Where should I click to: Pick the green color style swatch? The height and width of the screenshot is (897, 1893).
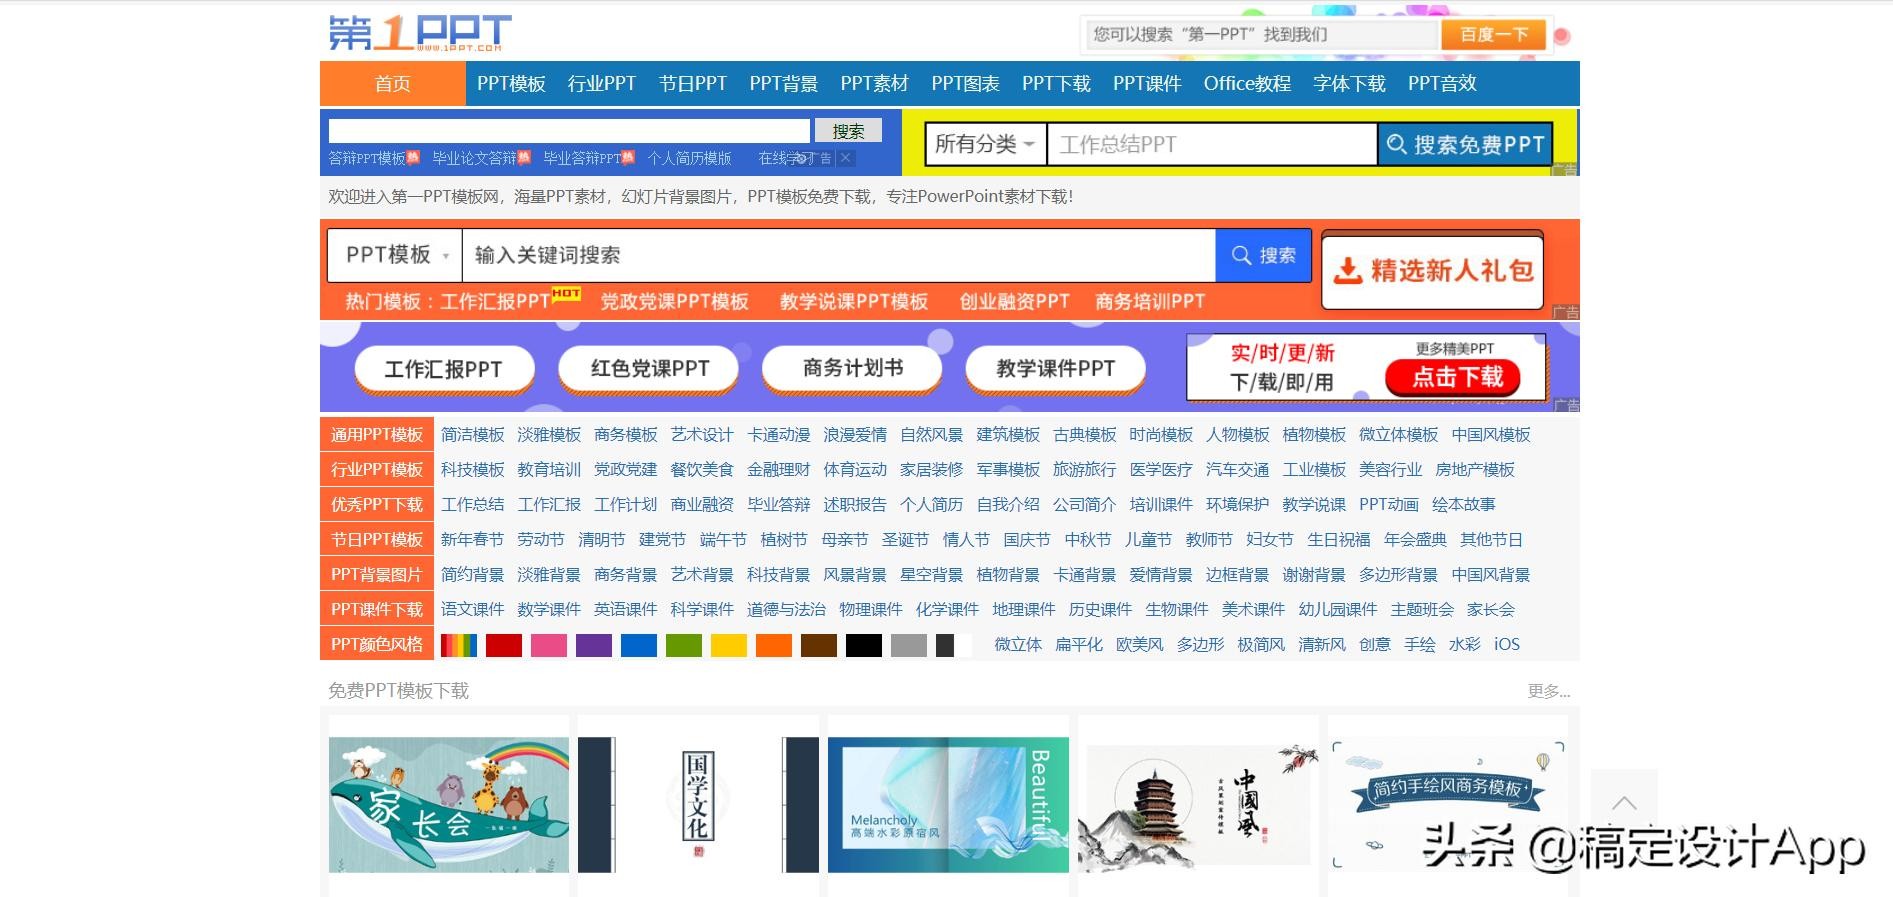coord(684,645)
